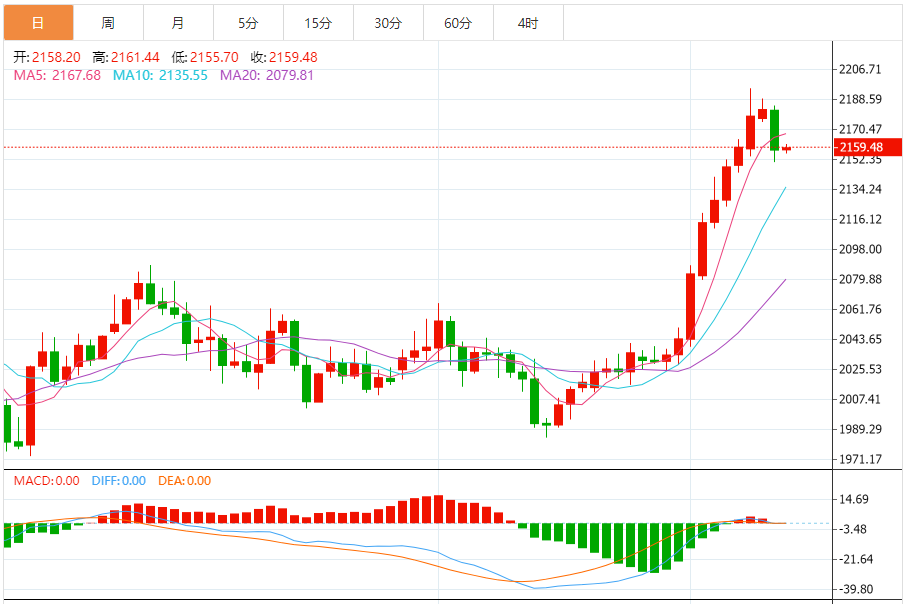Click the 1971.17 price axis label

point(861,459)
